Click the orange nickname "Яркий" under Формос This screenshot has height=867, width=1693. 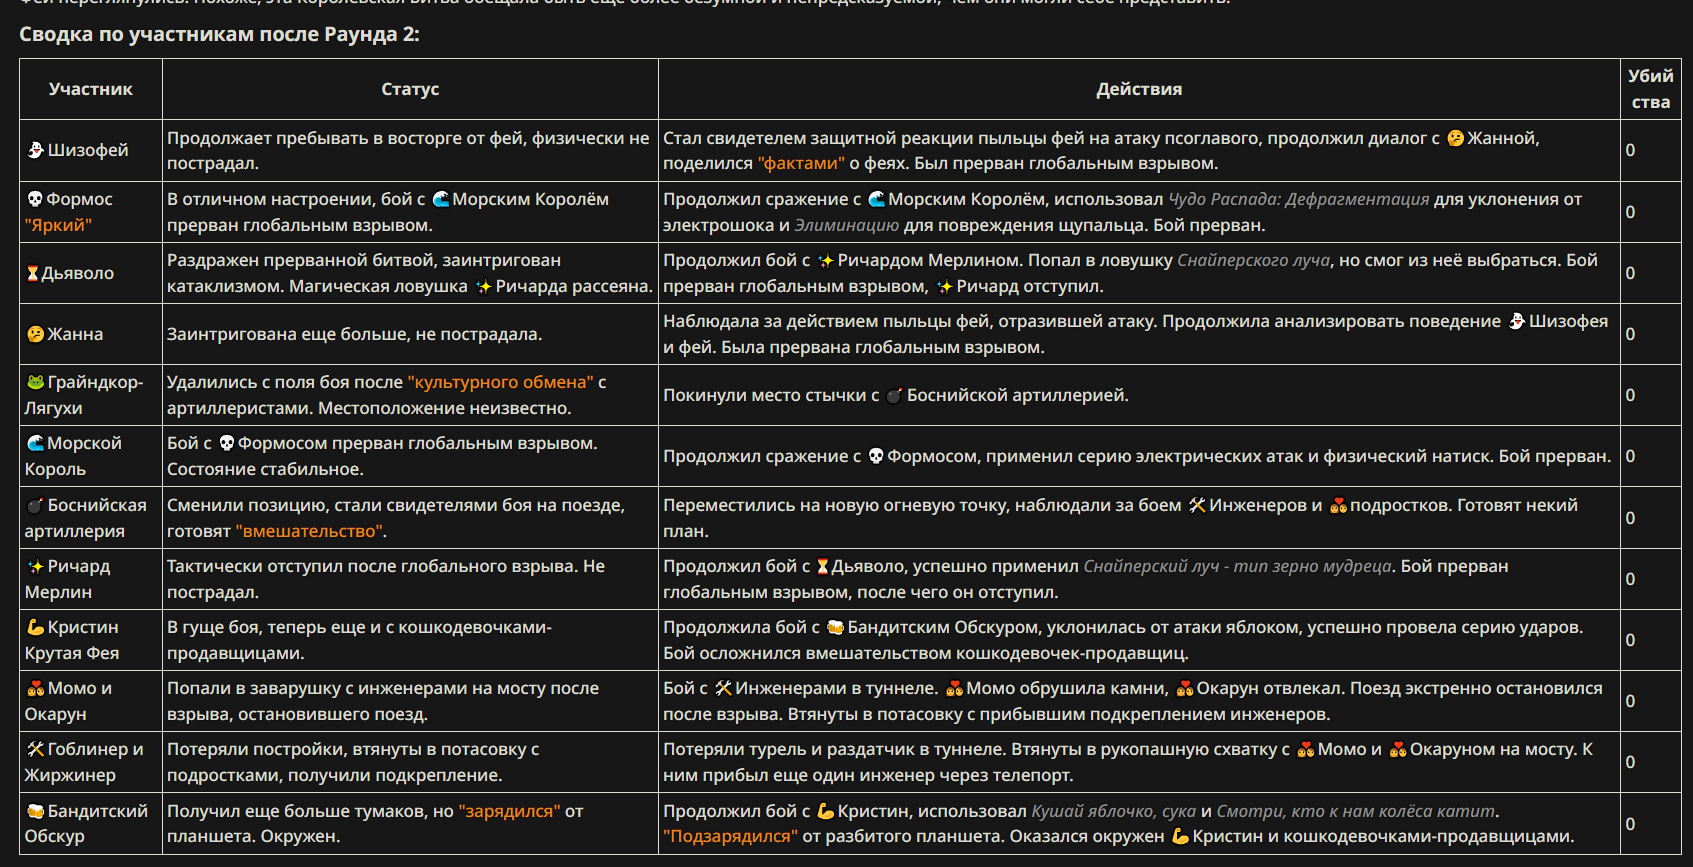tap(58, 225)
